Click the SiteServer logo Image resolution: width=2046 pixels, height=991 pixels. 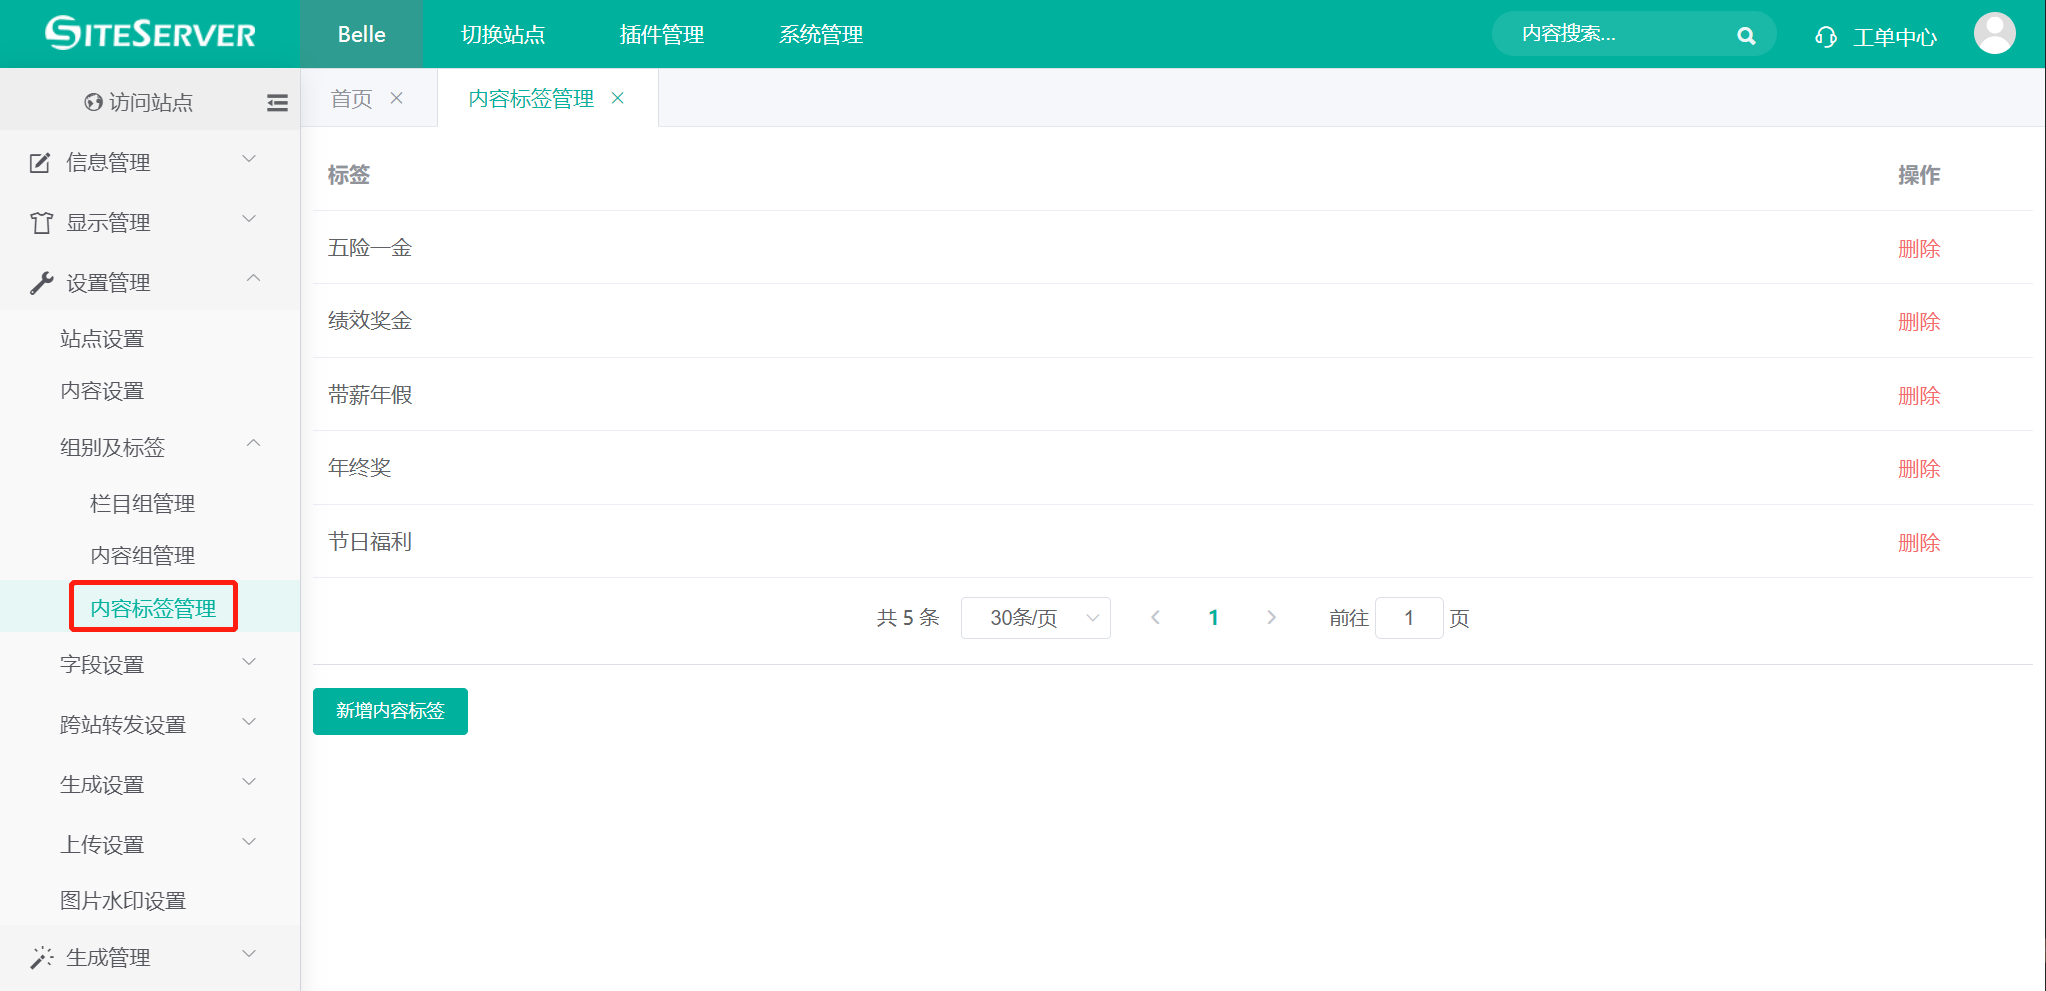click(x=150, y=33)
